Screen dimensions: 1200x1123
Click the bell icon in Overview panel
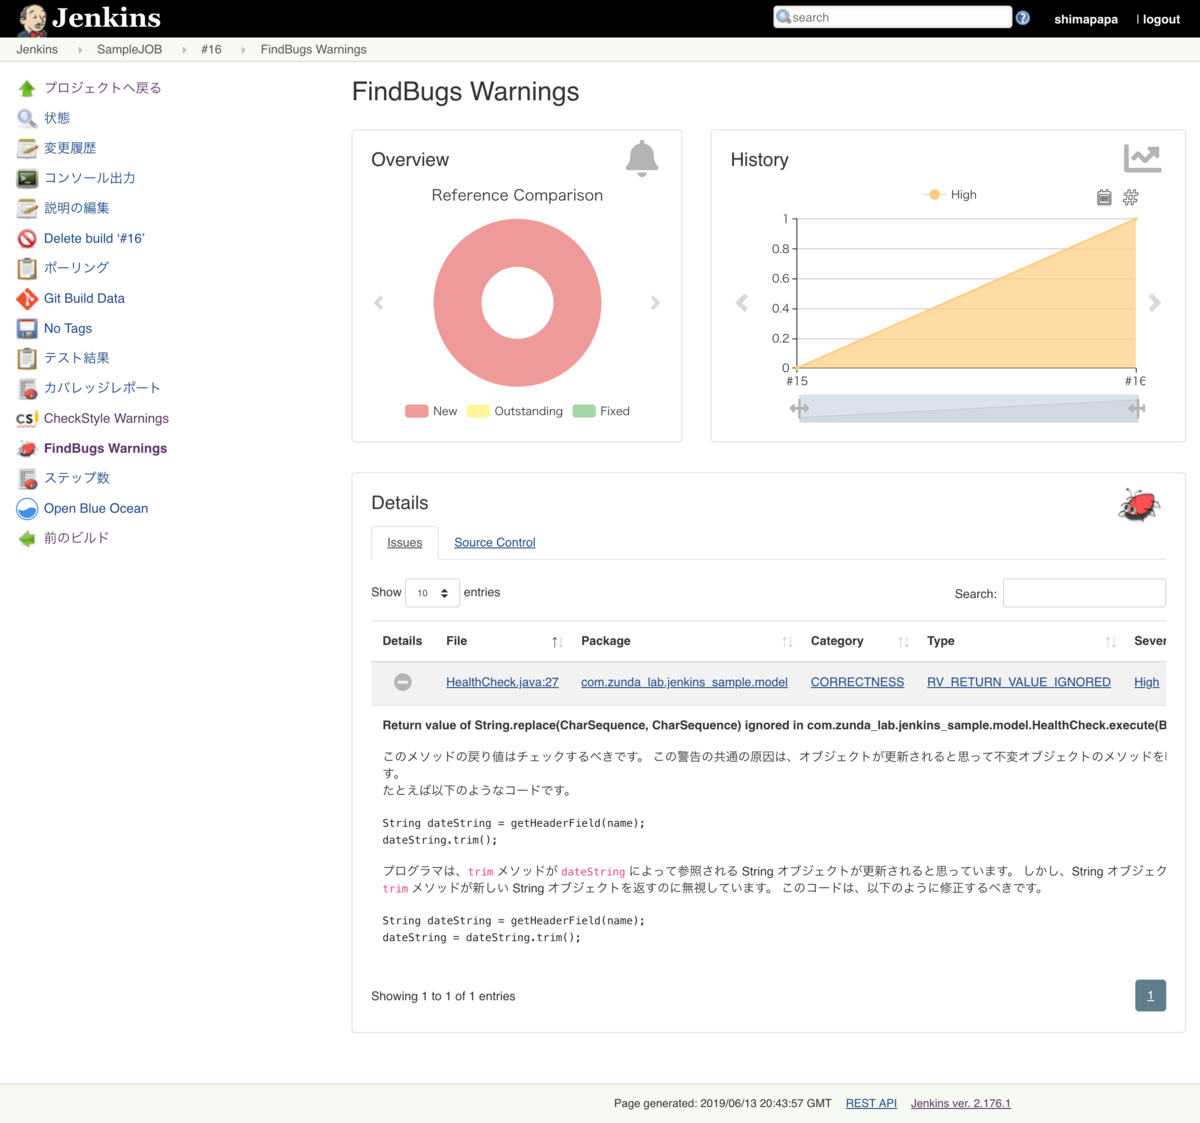tap(642, 159)
